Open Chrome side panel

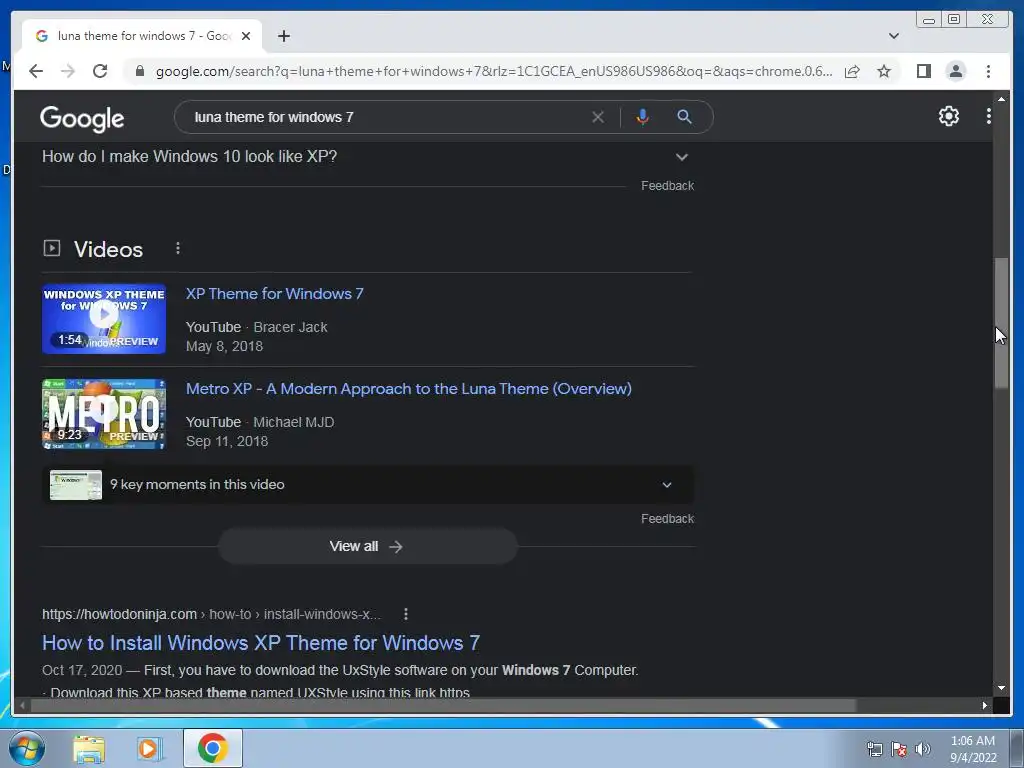coord(923,71)
